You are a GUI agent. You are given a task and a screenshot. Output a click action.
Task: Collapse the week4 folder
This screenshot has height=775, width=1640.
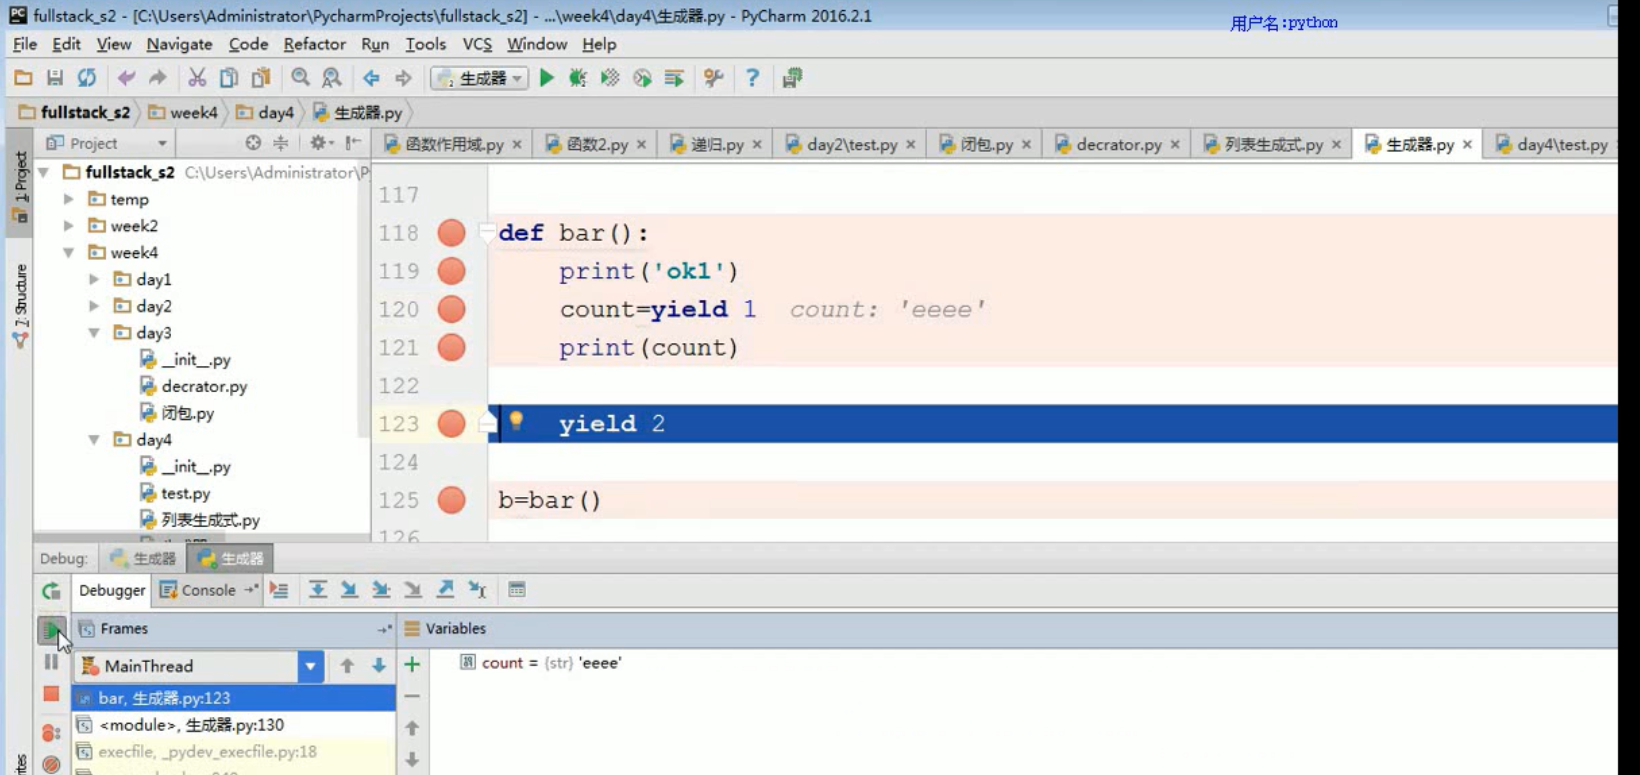(x=69, y=253)
